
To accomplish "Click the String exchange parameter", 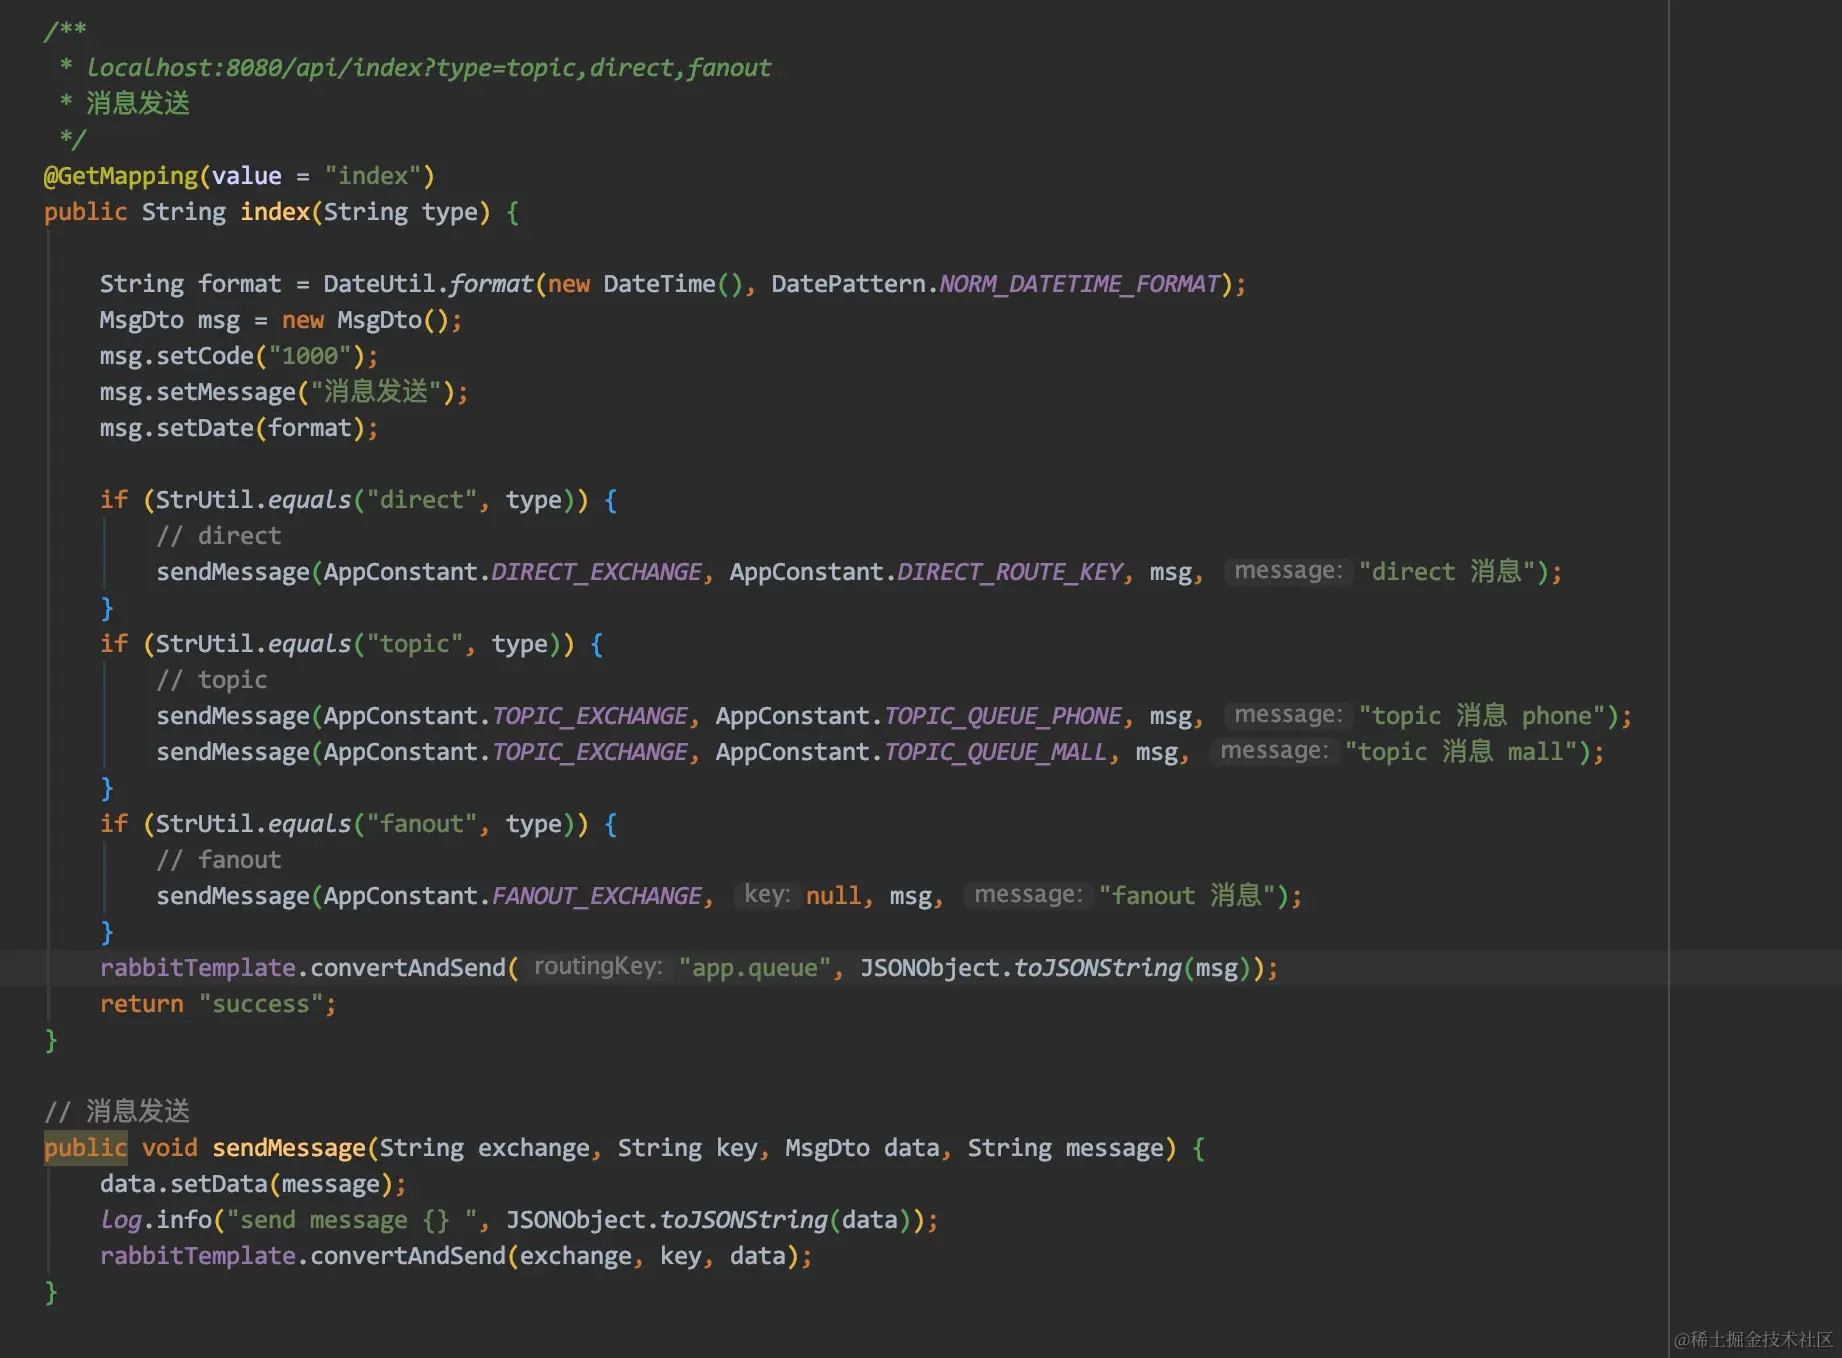I will 484,1148.
